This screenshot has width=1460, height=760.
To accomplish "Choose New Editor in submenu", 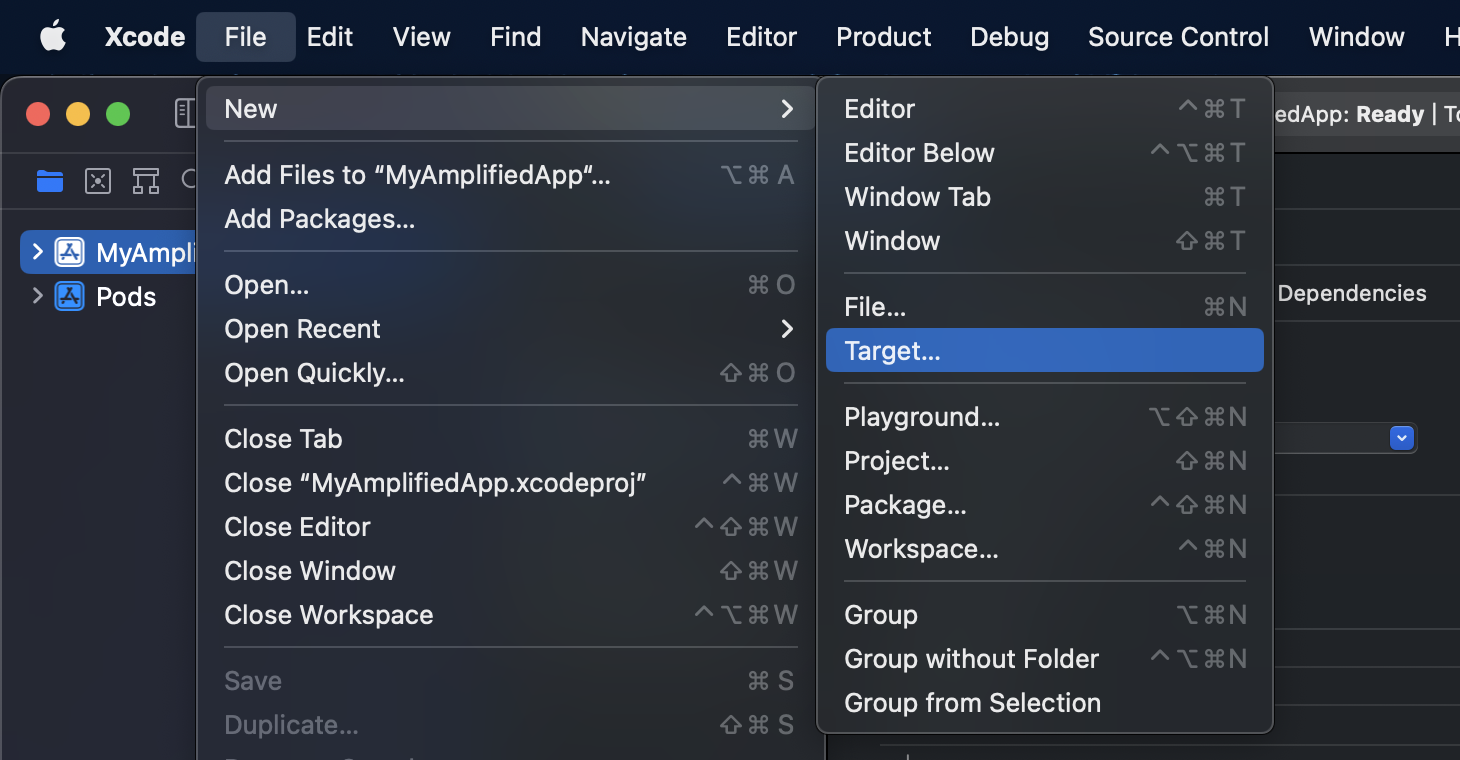I will [x=1045, y=109].
